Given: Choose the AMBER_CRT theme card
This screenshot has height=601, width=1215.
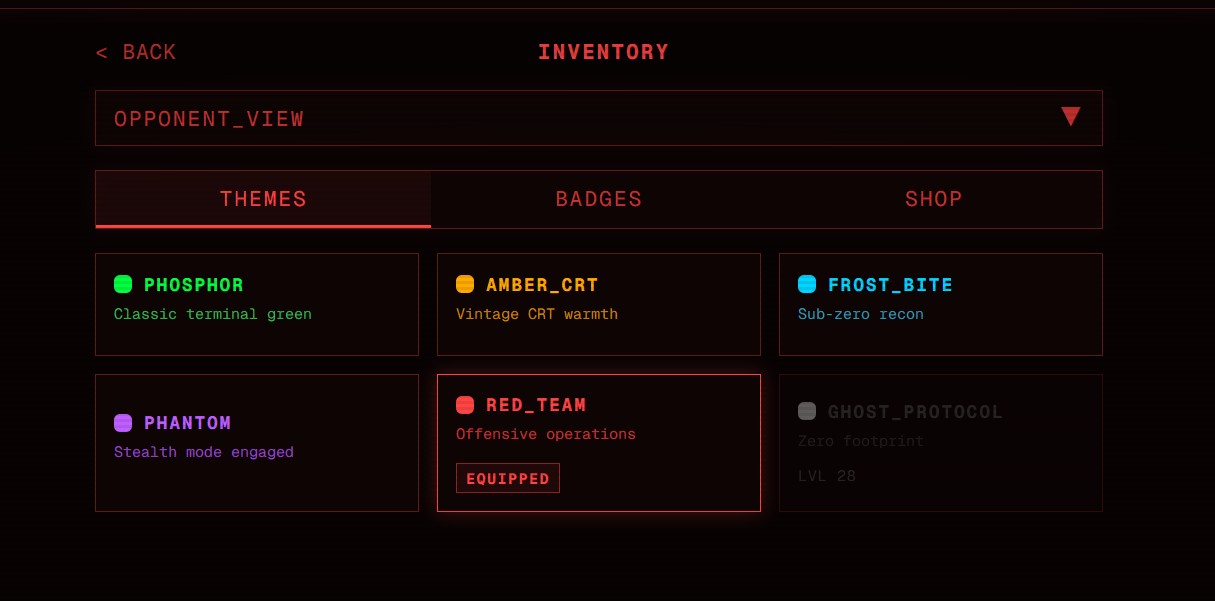Looking at the screenshot, I should tap(598, 304).
